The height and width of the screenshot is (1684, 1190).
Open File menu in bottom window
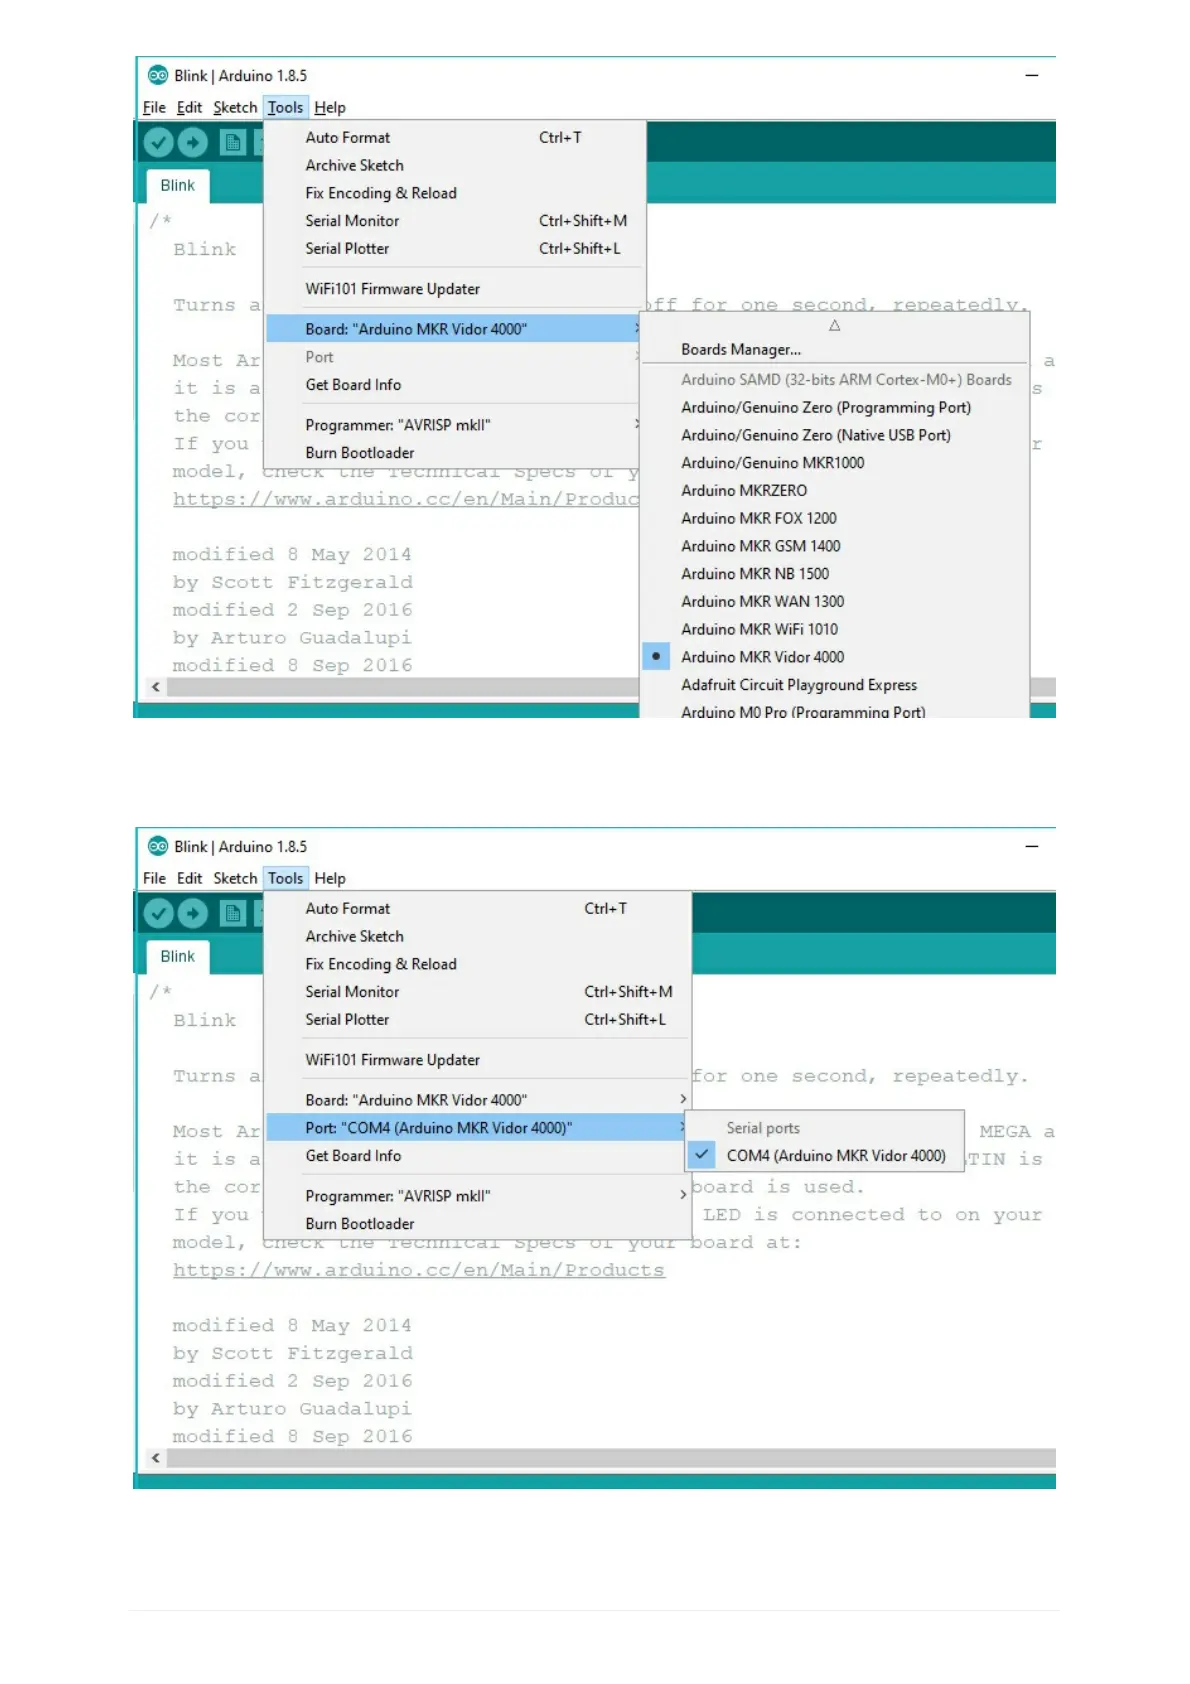point(154,878)
